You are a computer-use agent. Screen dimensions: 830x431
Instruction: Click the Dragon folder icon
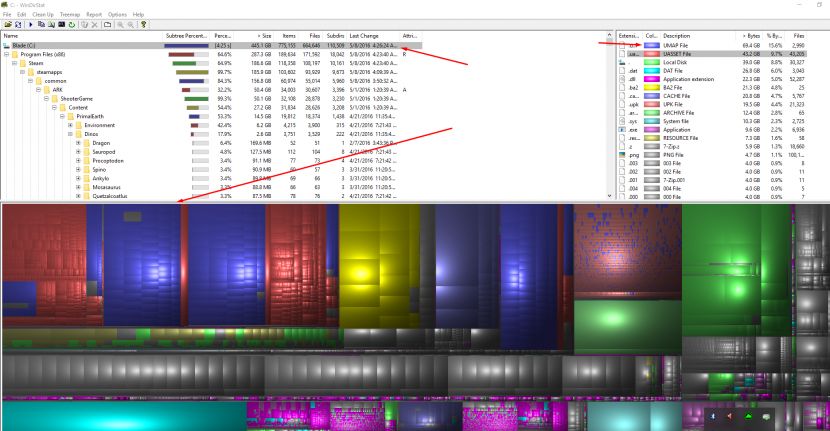[87, 143]
